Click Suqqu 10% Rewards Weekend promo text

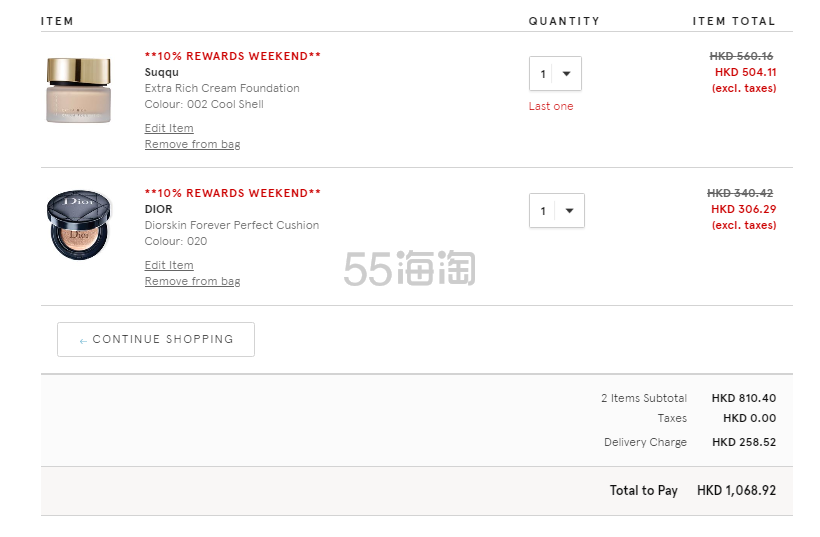(x=233, y=56)
